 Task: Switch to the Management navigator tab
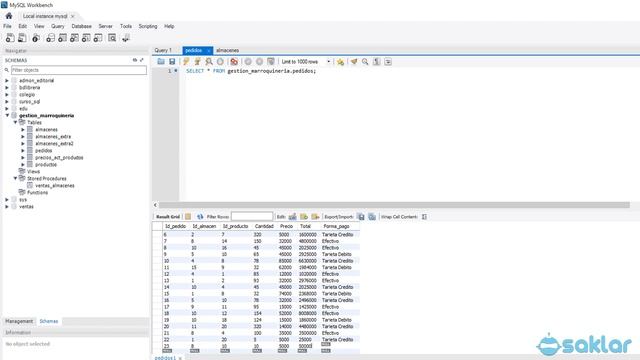tap(19, 321)
